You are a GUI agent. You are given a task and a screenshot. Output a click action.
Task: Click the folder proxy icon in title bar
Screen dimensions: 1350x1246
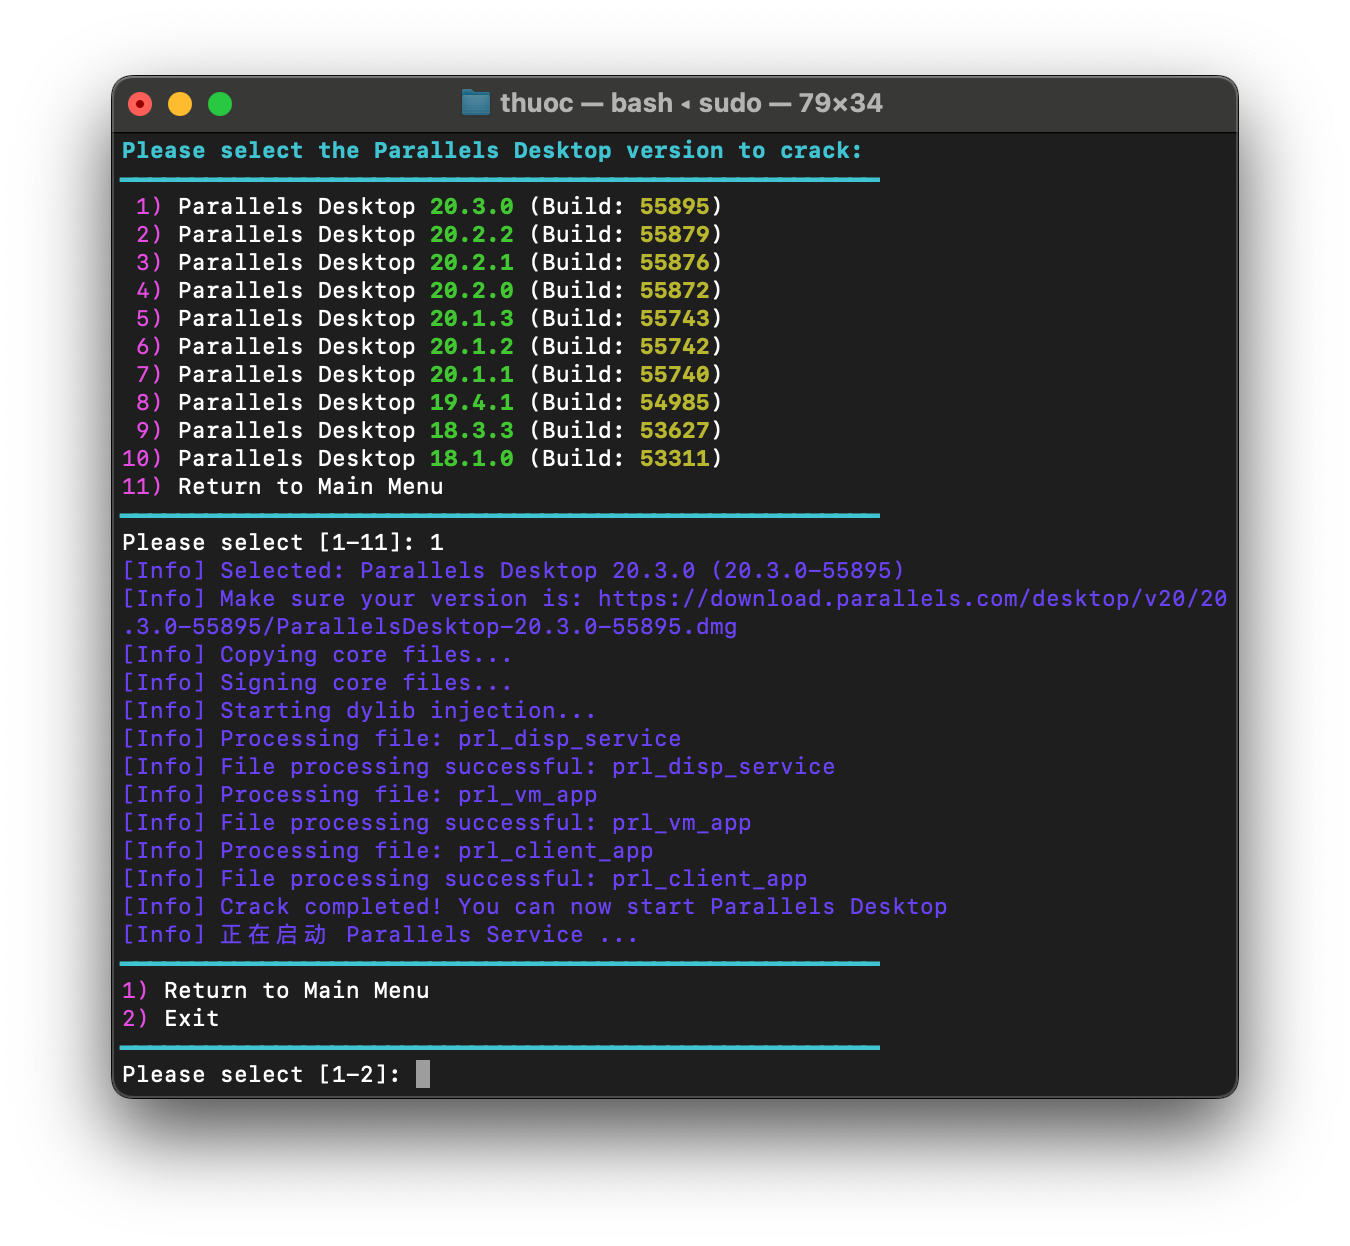(475, 103)
